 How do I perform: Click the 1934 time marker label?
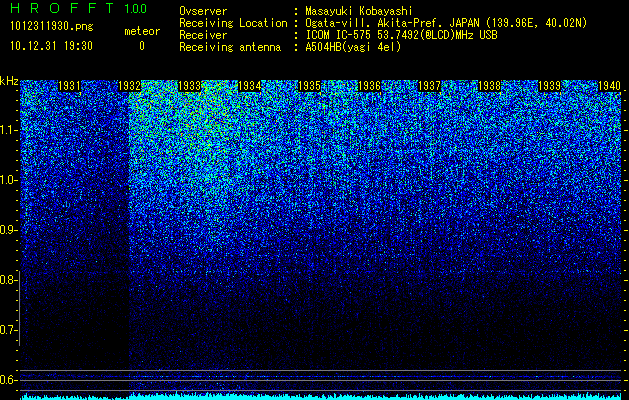(250, 86)
